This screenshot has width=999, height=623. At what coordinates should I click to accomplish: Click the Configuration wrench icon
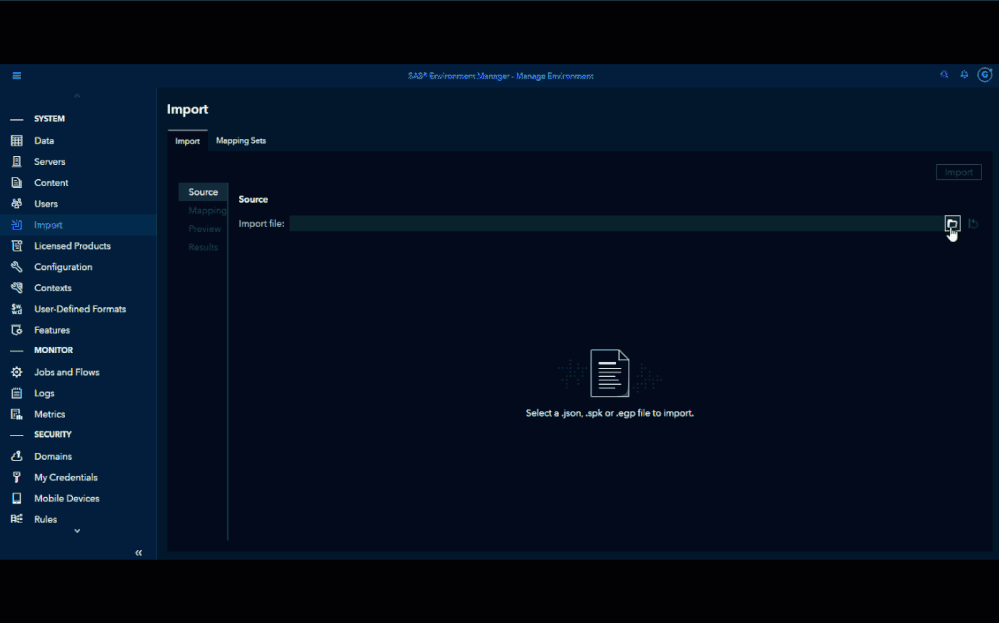tap(17, 267)
